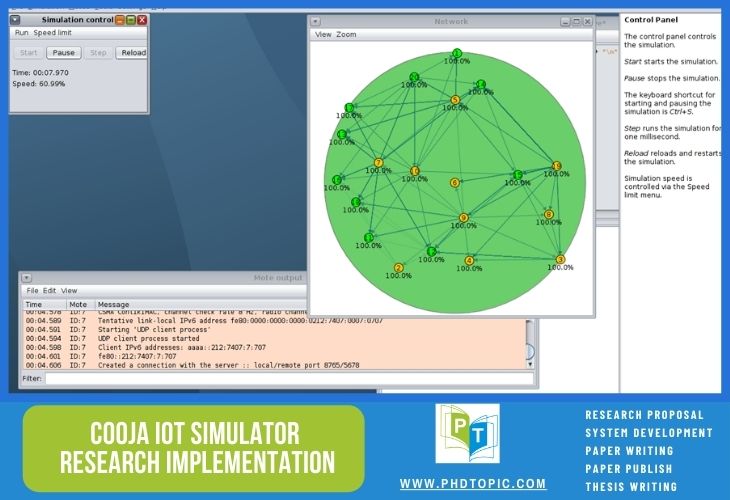Image resolution: width=730 pixels, height=500 pixels.
Task: Click the 'Paper Writing' banner text
Action: (629, 451)
